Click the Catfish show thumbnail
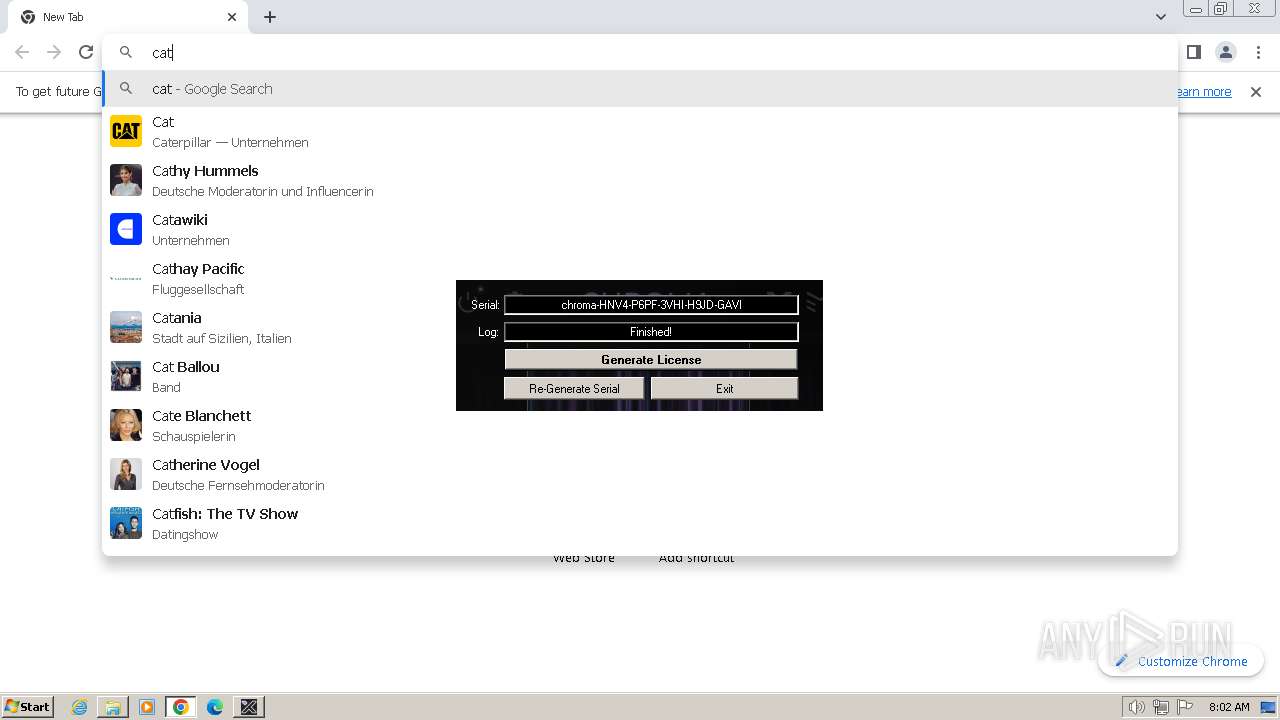The height and width of the screenshot is (720, 1280). tap(126, 523)
